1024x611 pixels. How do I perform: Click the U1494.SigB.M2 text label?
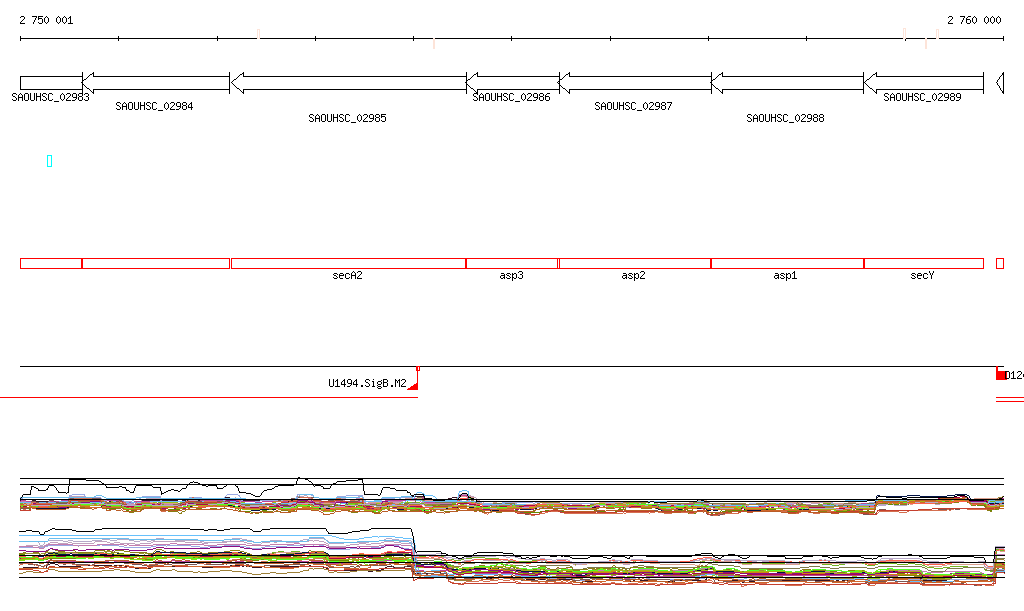367,383
